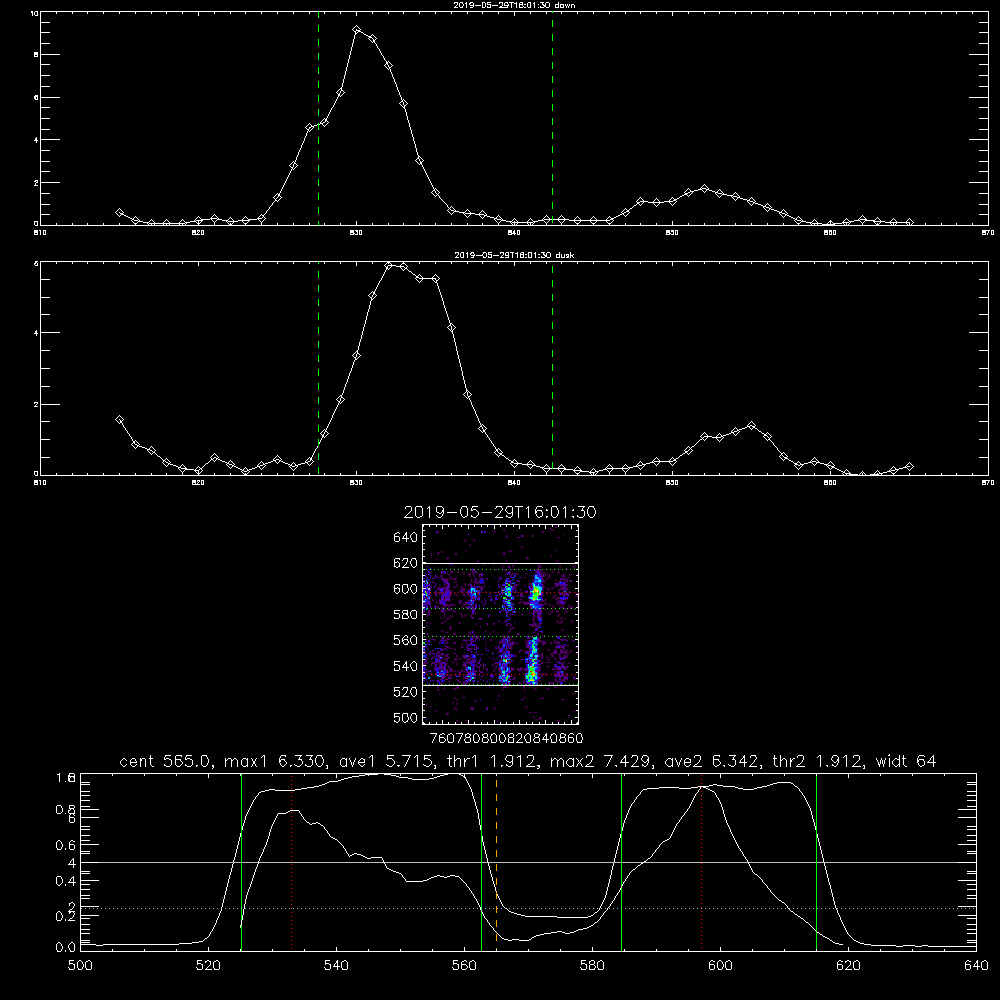The image size is (1000, 1000).
Task: Click x-axis label 640 in bottom plot
Action: (976, 966)
